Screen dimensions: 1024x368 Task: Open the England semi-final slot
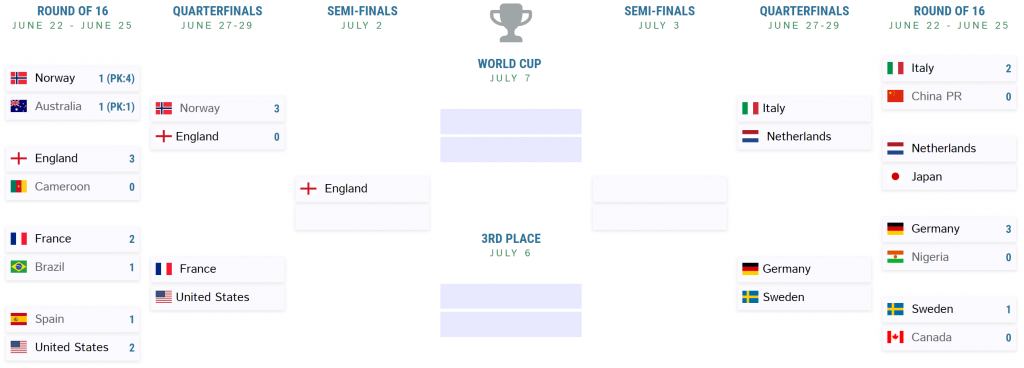[x=362, y=189]
